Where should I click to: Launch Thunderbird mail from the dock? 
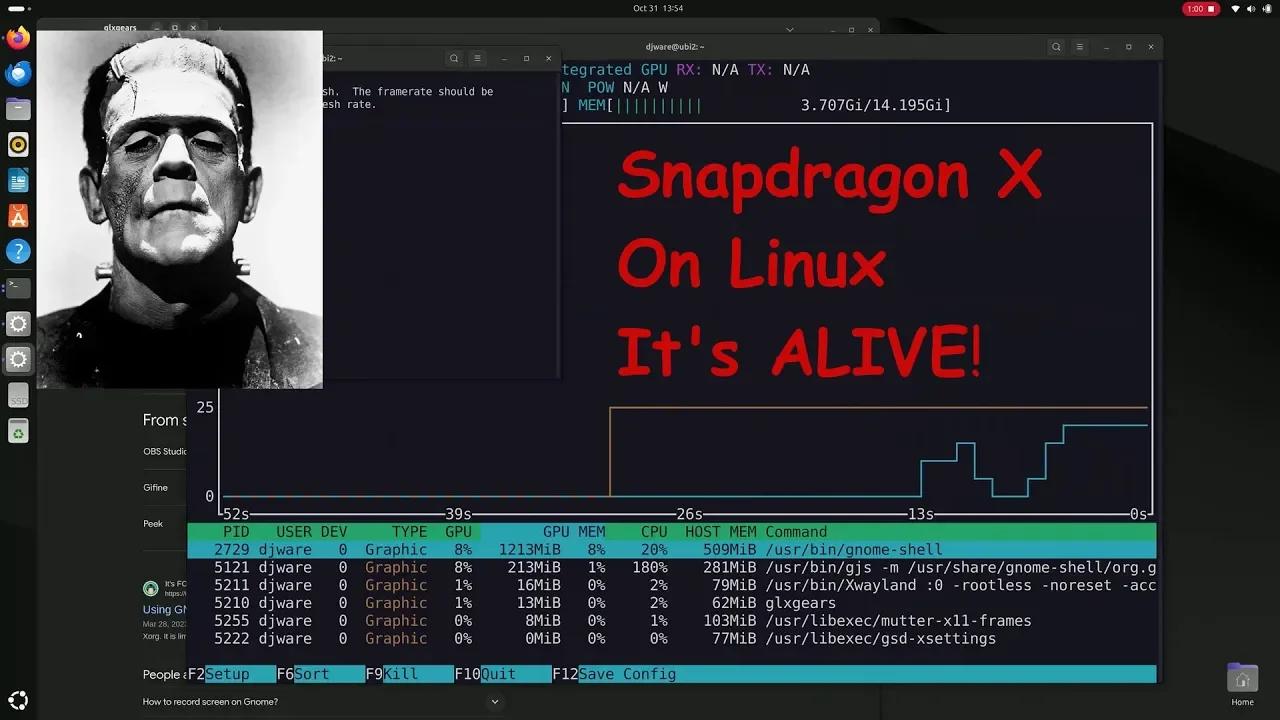tap(17, 73)
